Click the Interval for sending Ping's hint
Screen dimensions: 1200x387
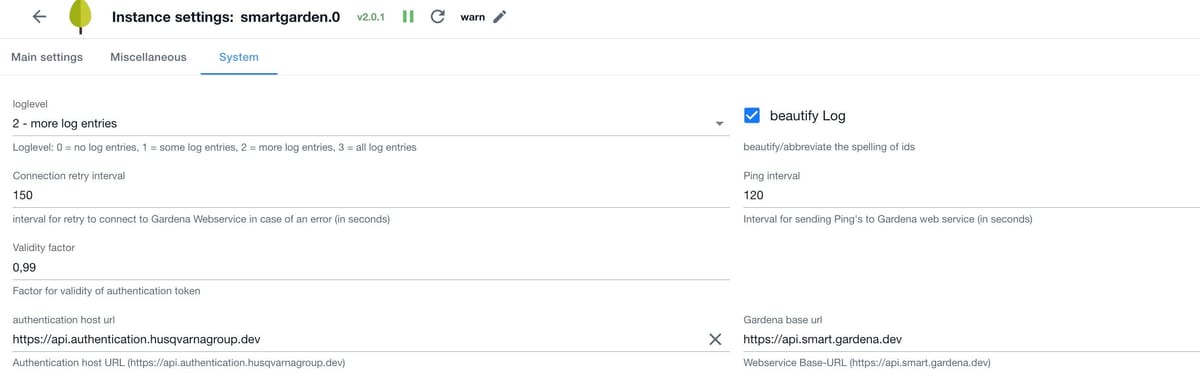pos(888,219)
